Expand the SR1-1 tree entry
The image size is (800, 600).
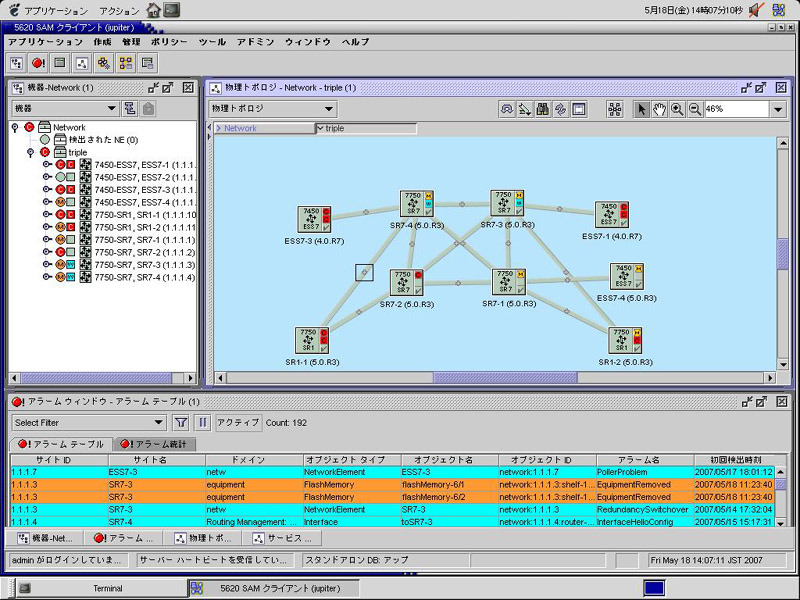click(x=46, y=214)
